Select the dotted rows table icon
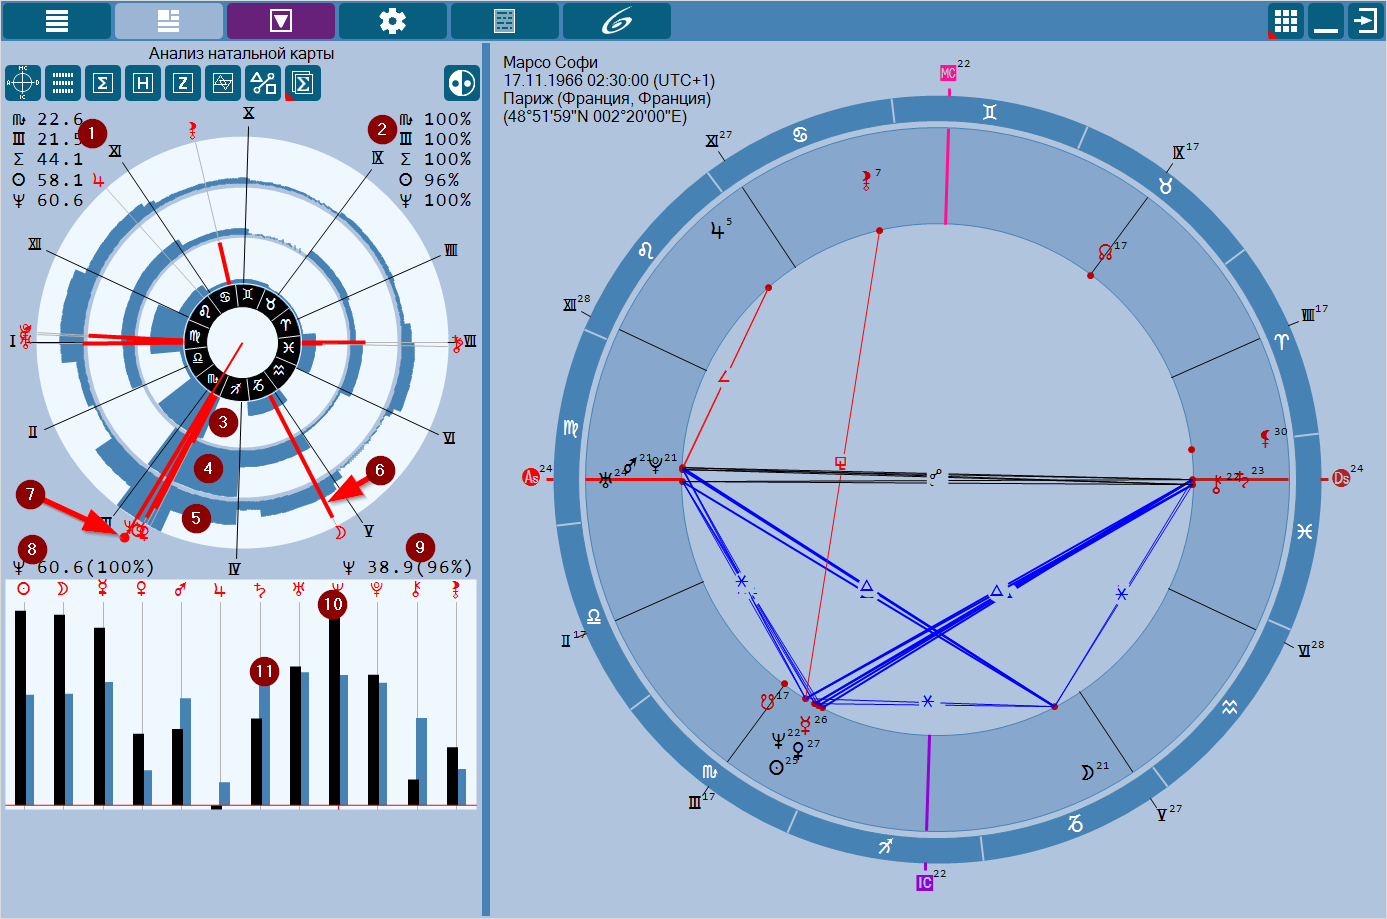Image resolution: width=1387 pixels, height=919 pixels. coord(63,83)
